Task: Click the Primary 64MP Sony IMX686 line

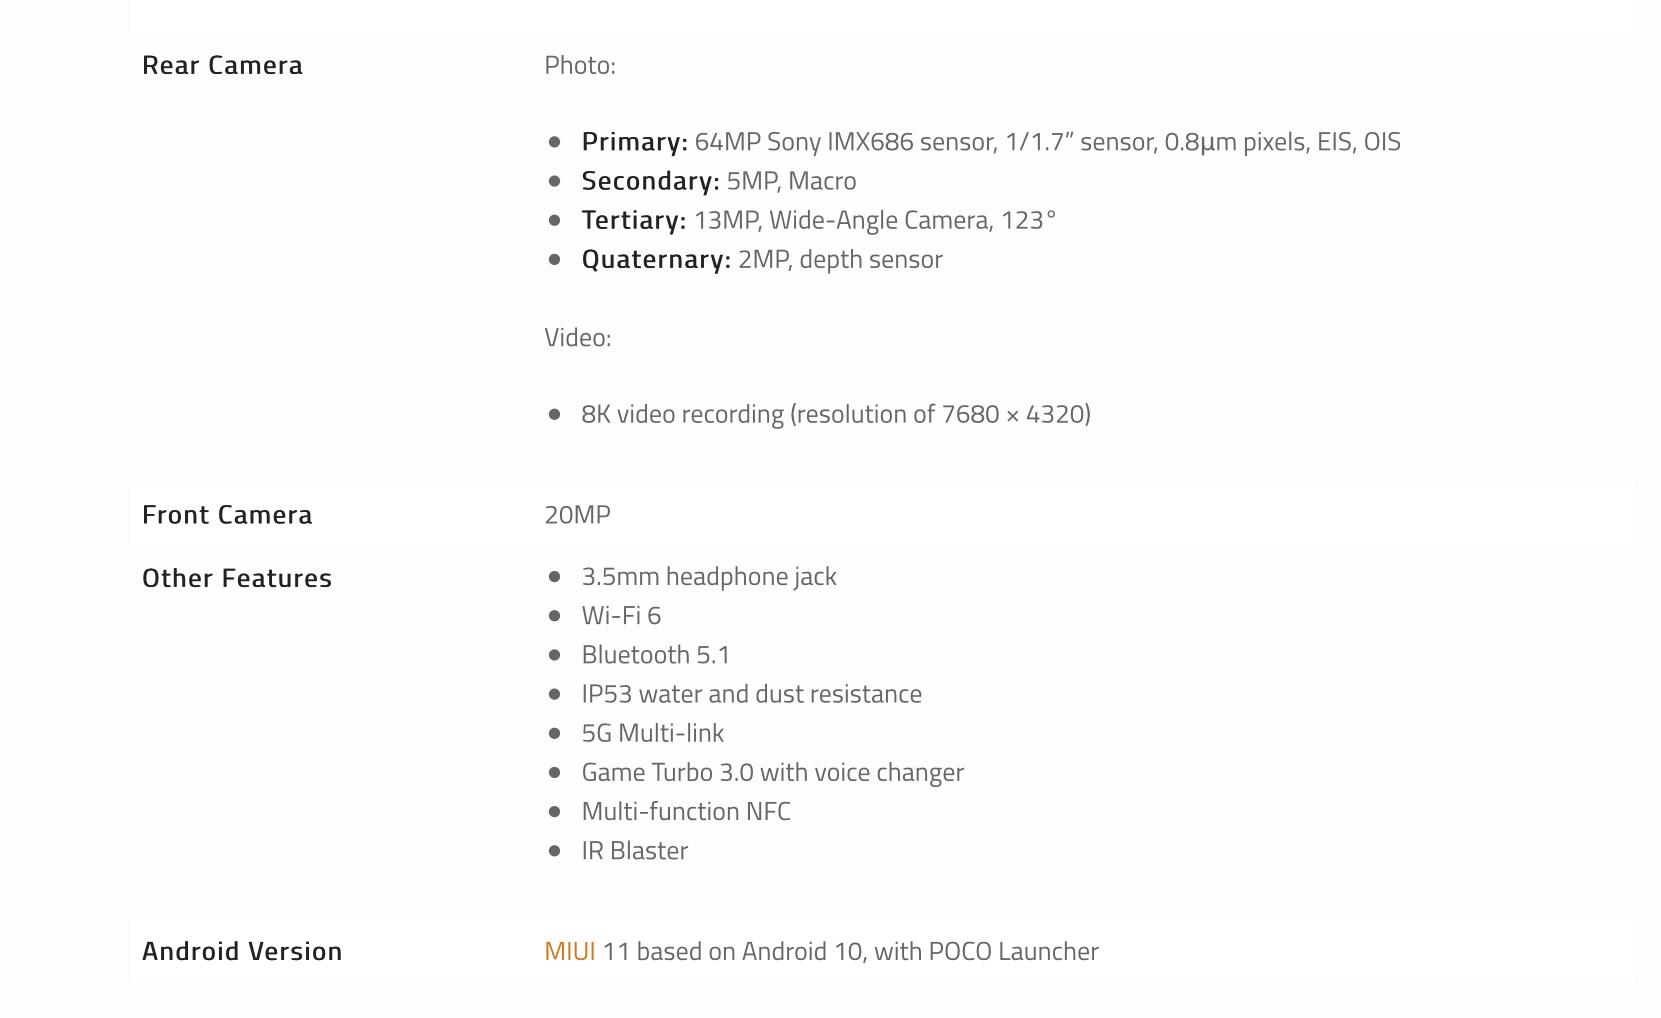Action: click(x=991, y=142)
